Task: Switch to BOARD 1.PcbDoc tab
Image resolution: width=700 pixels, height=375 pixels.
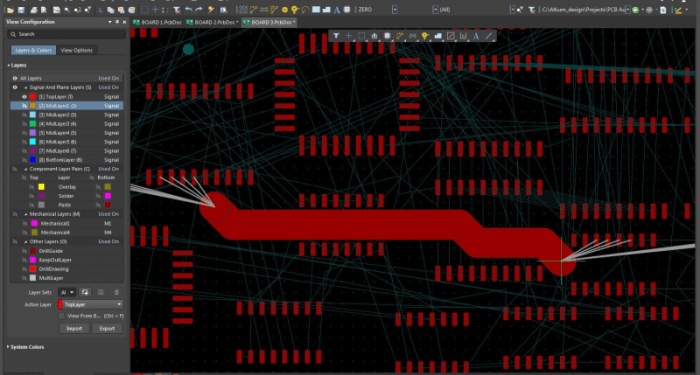Action: click(157, 22)
